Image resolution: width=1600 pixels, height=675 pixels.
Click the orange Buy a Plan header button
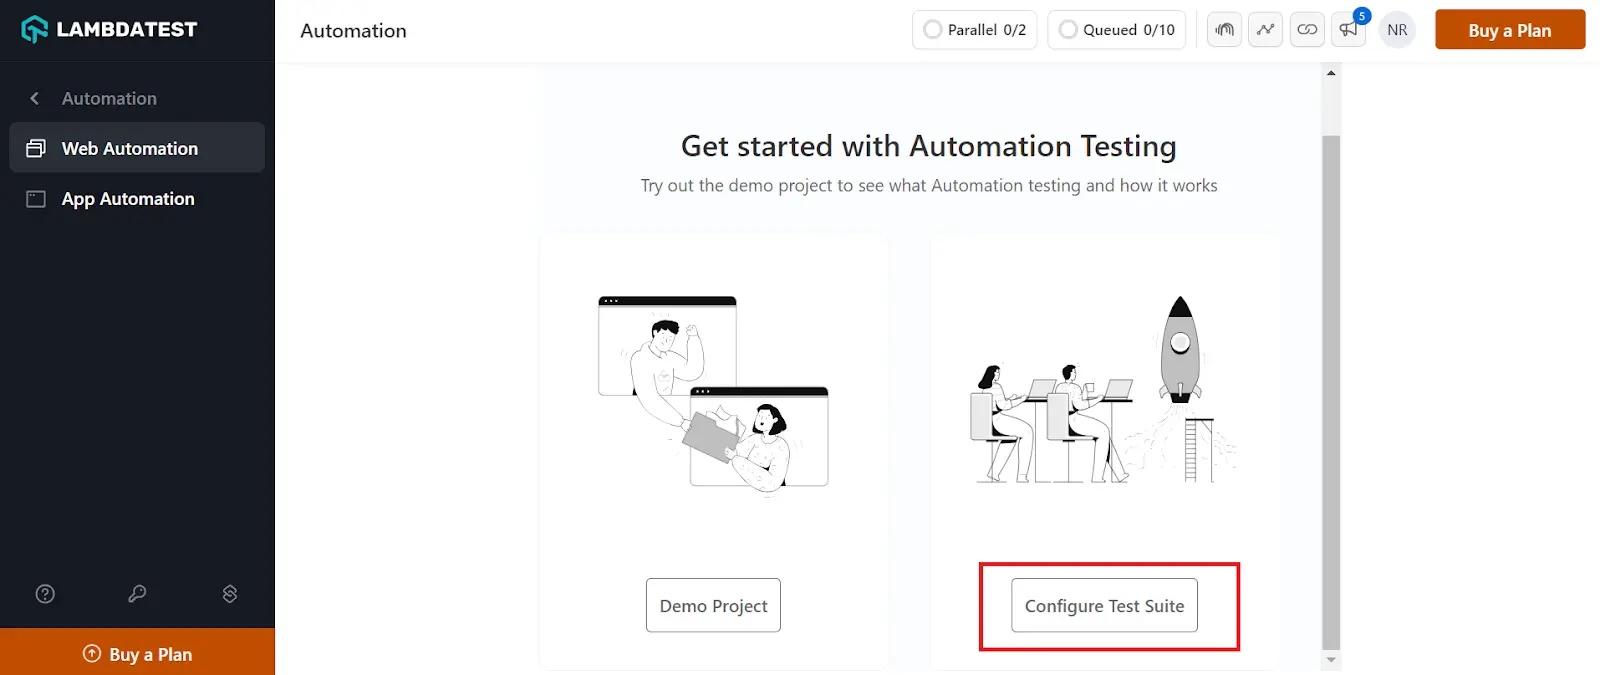coord(1510,30)
